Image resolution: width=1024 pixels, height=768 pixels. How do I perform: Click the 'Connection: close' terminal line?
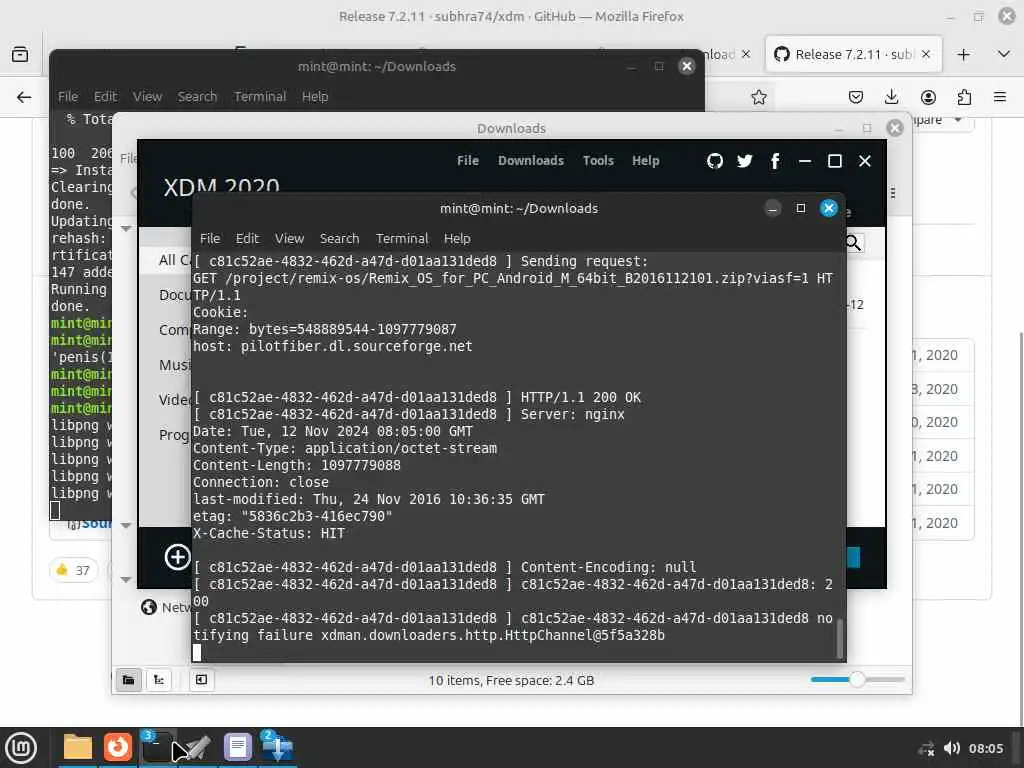pos(261,482)
